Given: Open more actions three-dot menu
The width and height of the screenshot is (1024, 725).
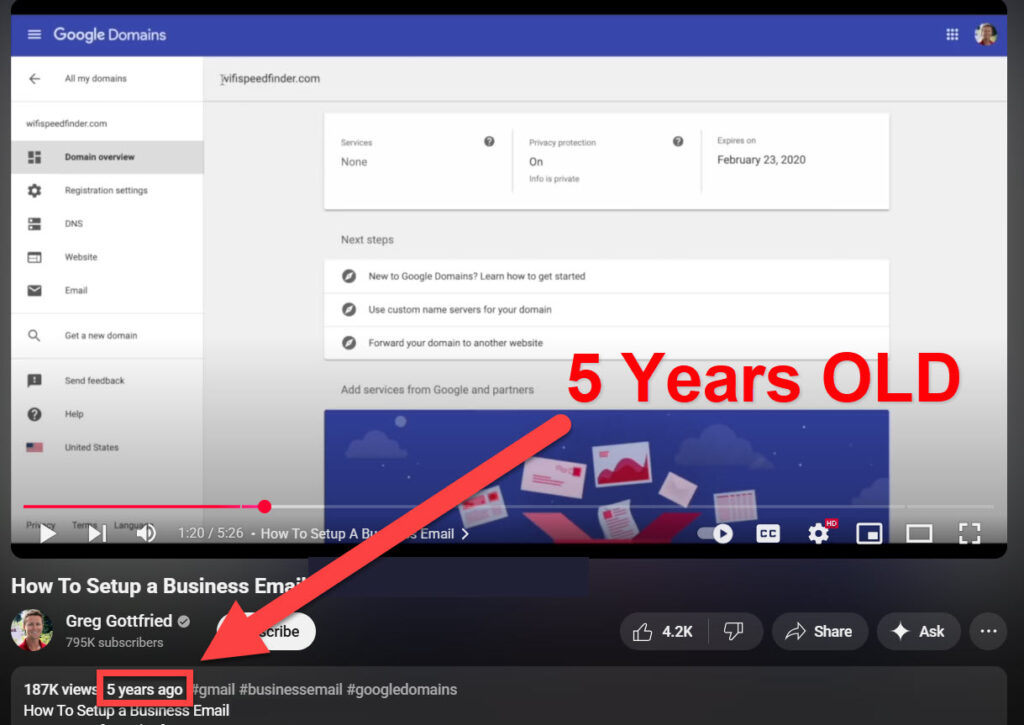Looking at the screenshot, I should pos(988,632).
